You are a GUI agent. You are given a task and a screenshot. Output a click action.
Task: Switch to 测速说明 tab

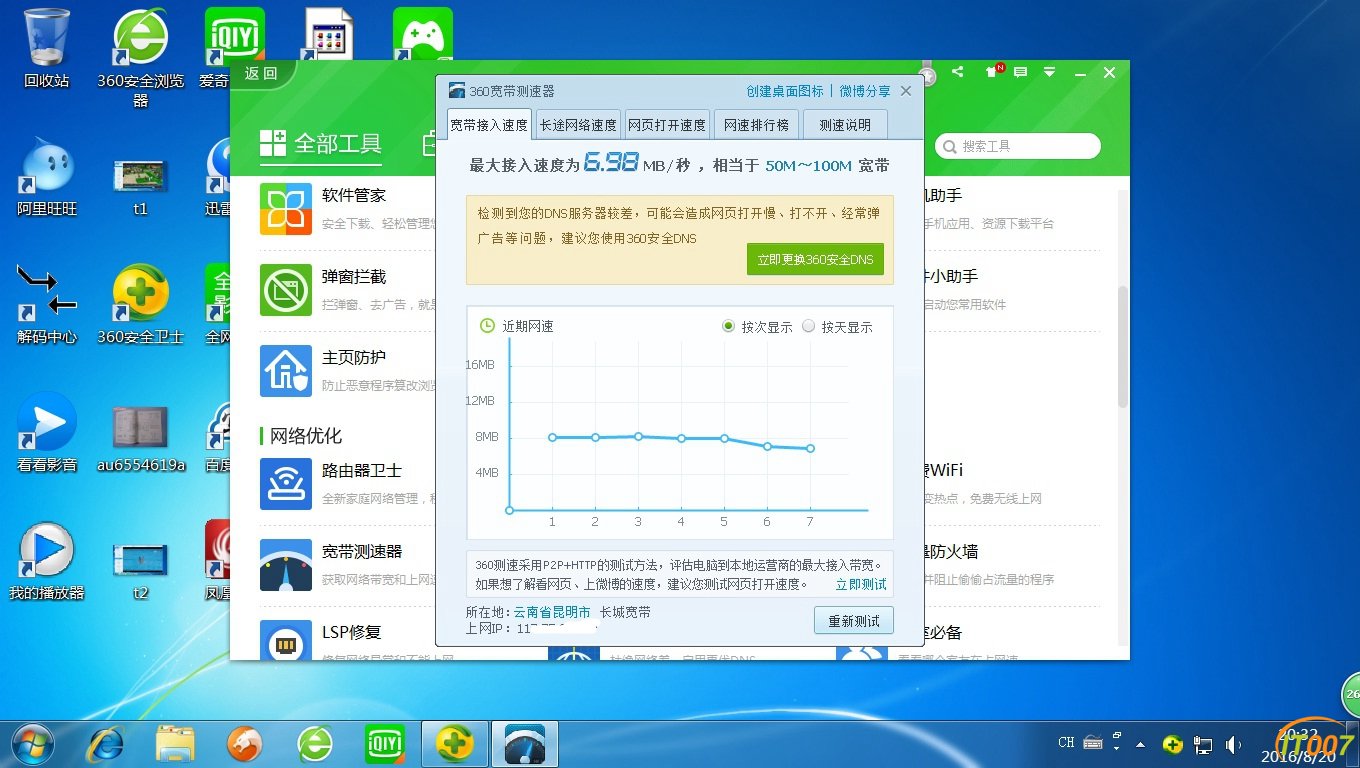click(x=845, y=125)
